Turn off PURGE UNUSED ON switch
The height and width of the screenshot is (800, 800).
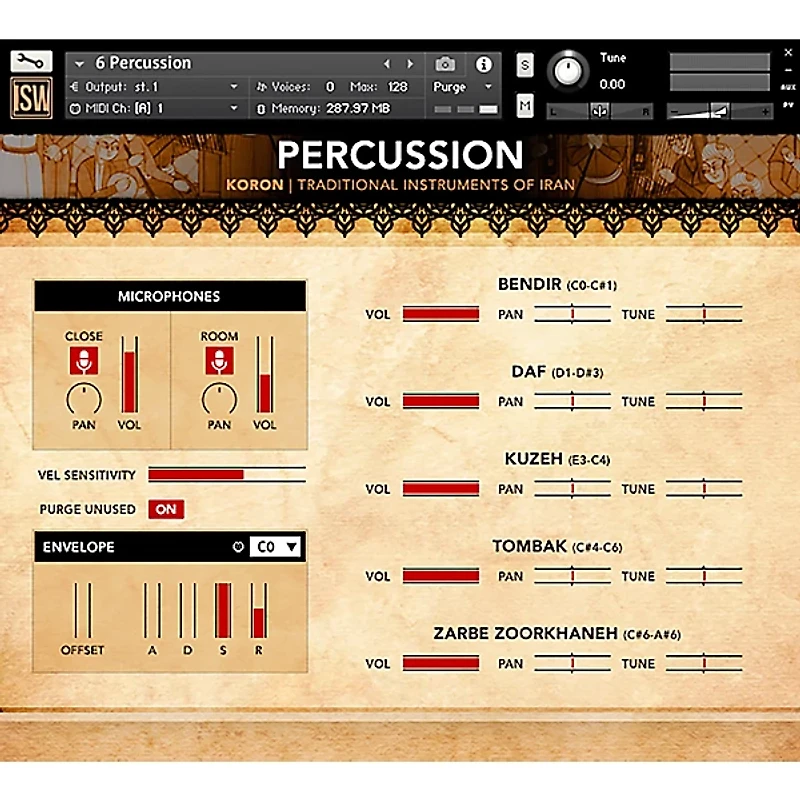(x=166, y=509)
